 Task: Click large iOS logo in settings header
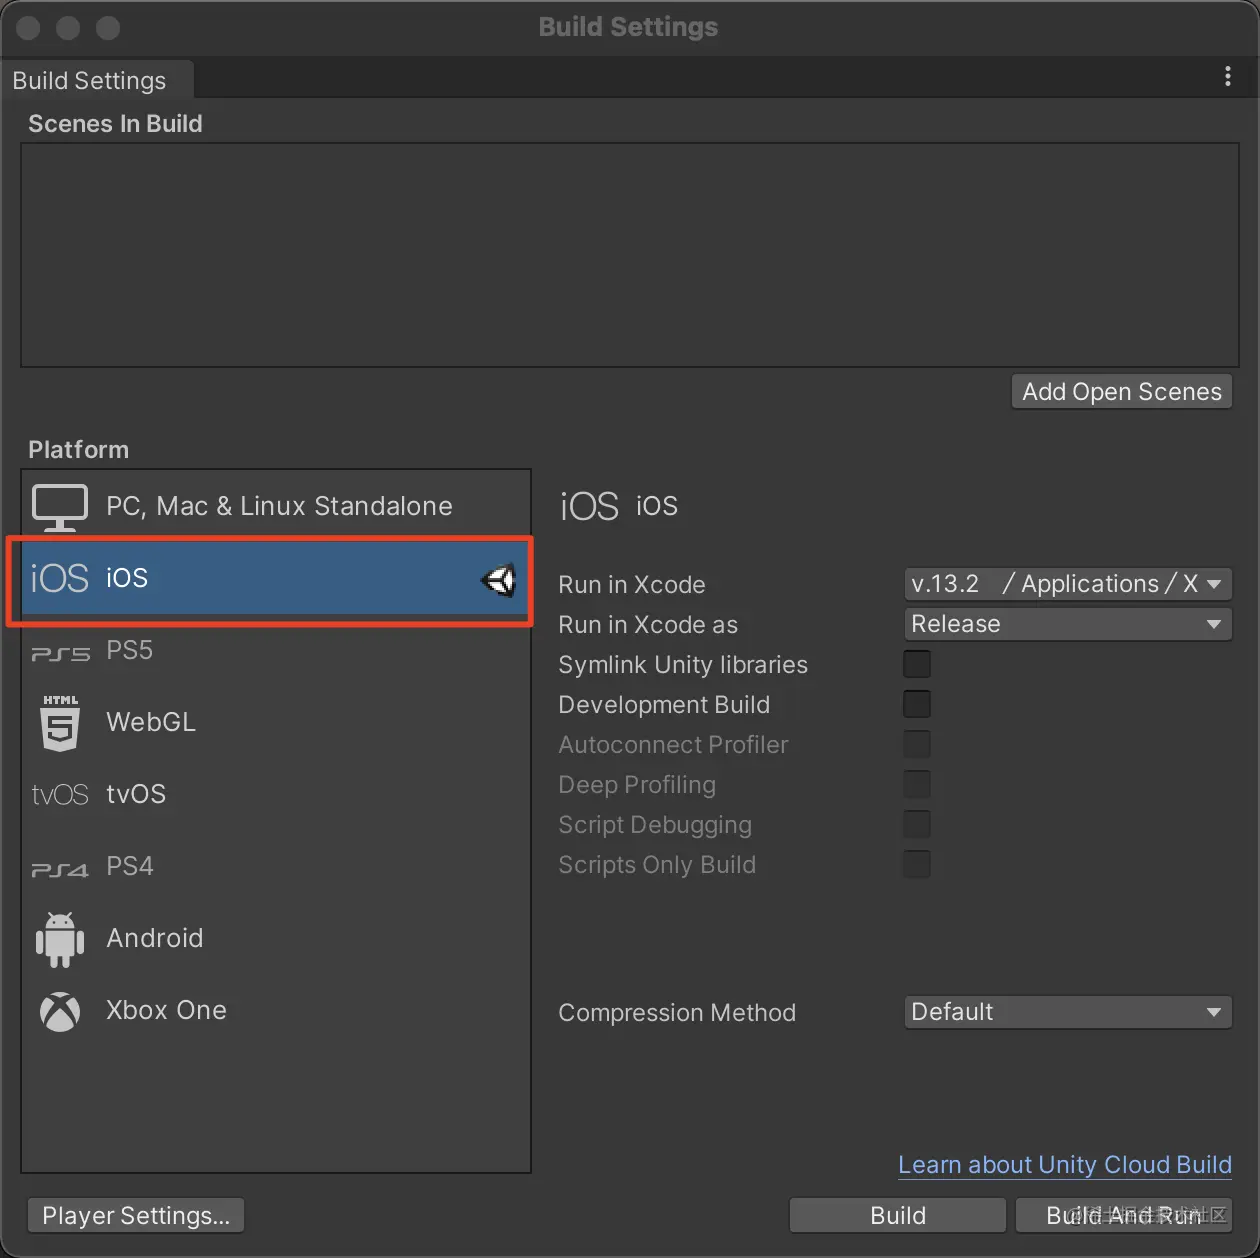[x=589, y=506]
